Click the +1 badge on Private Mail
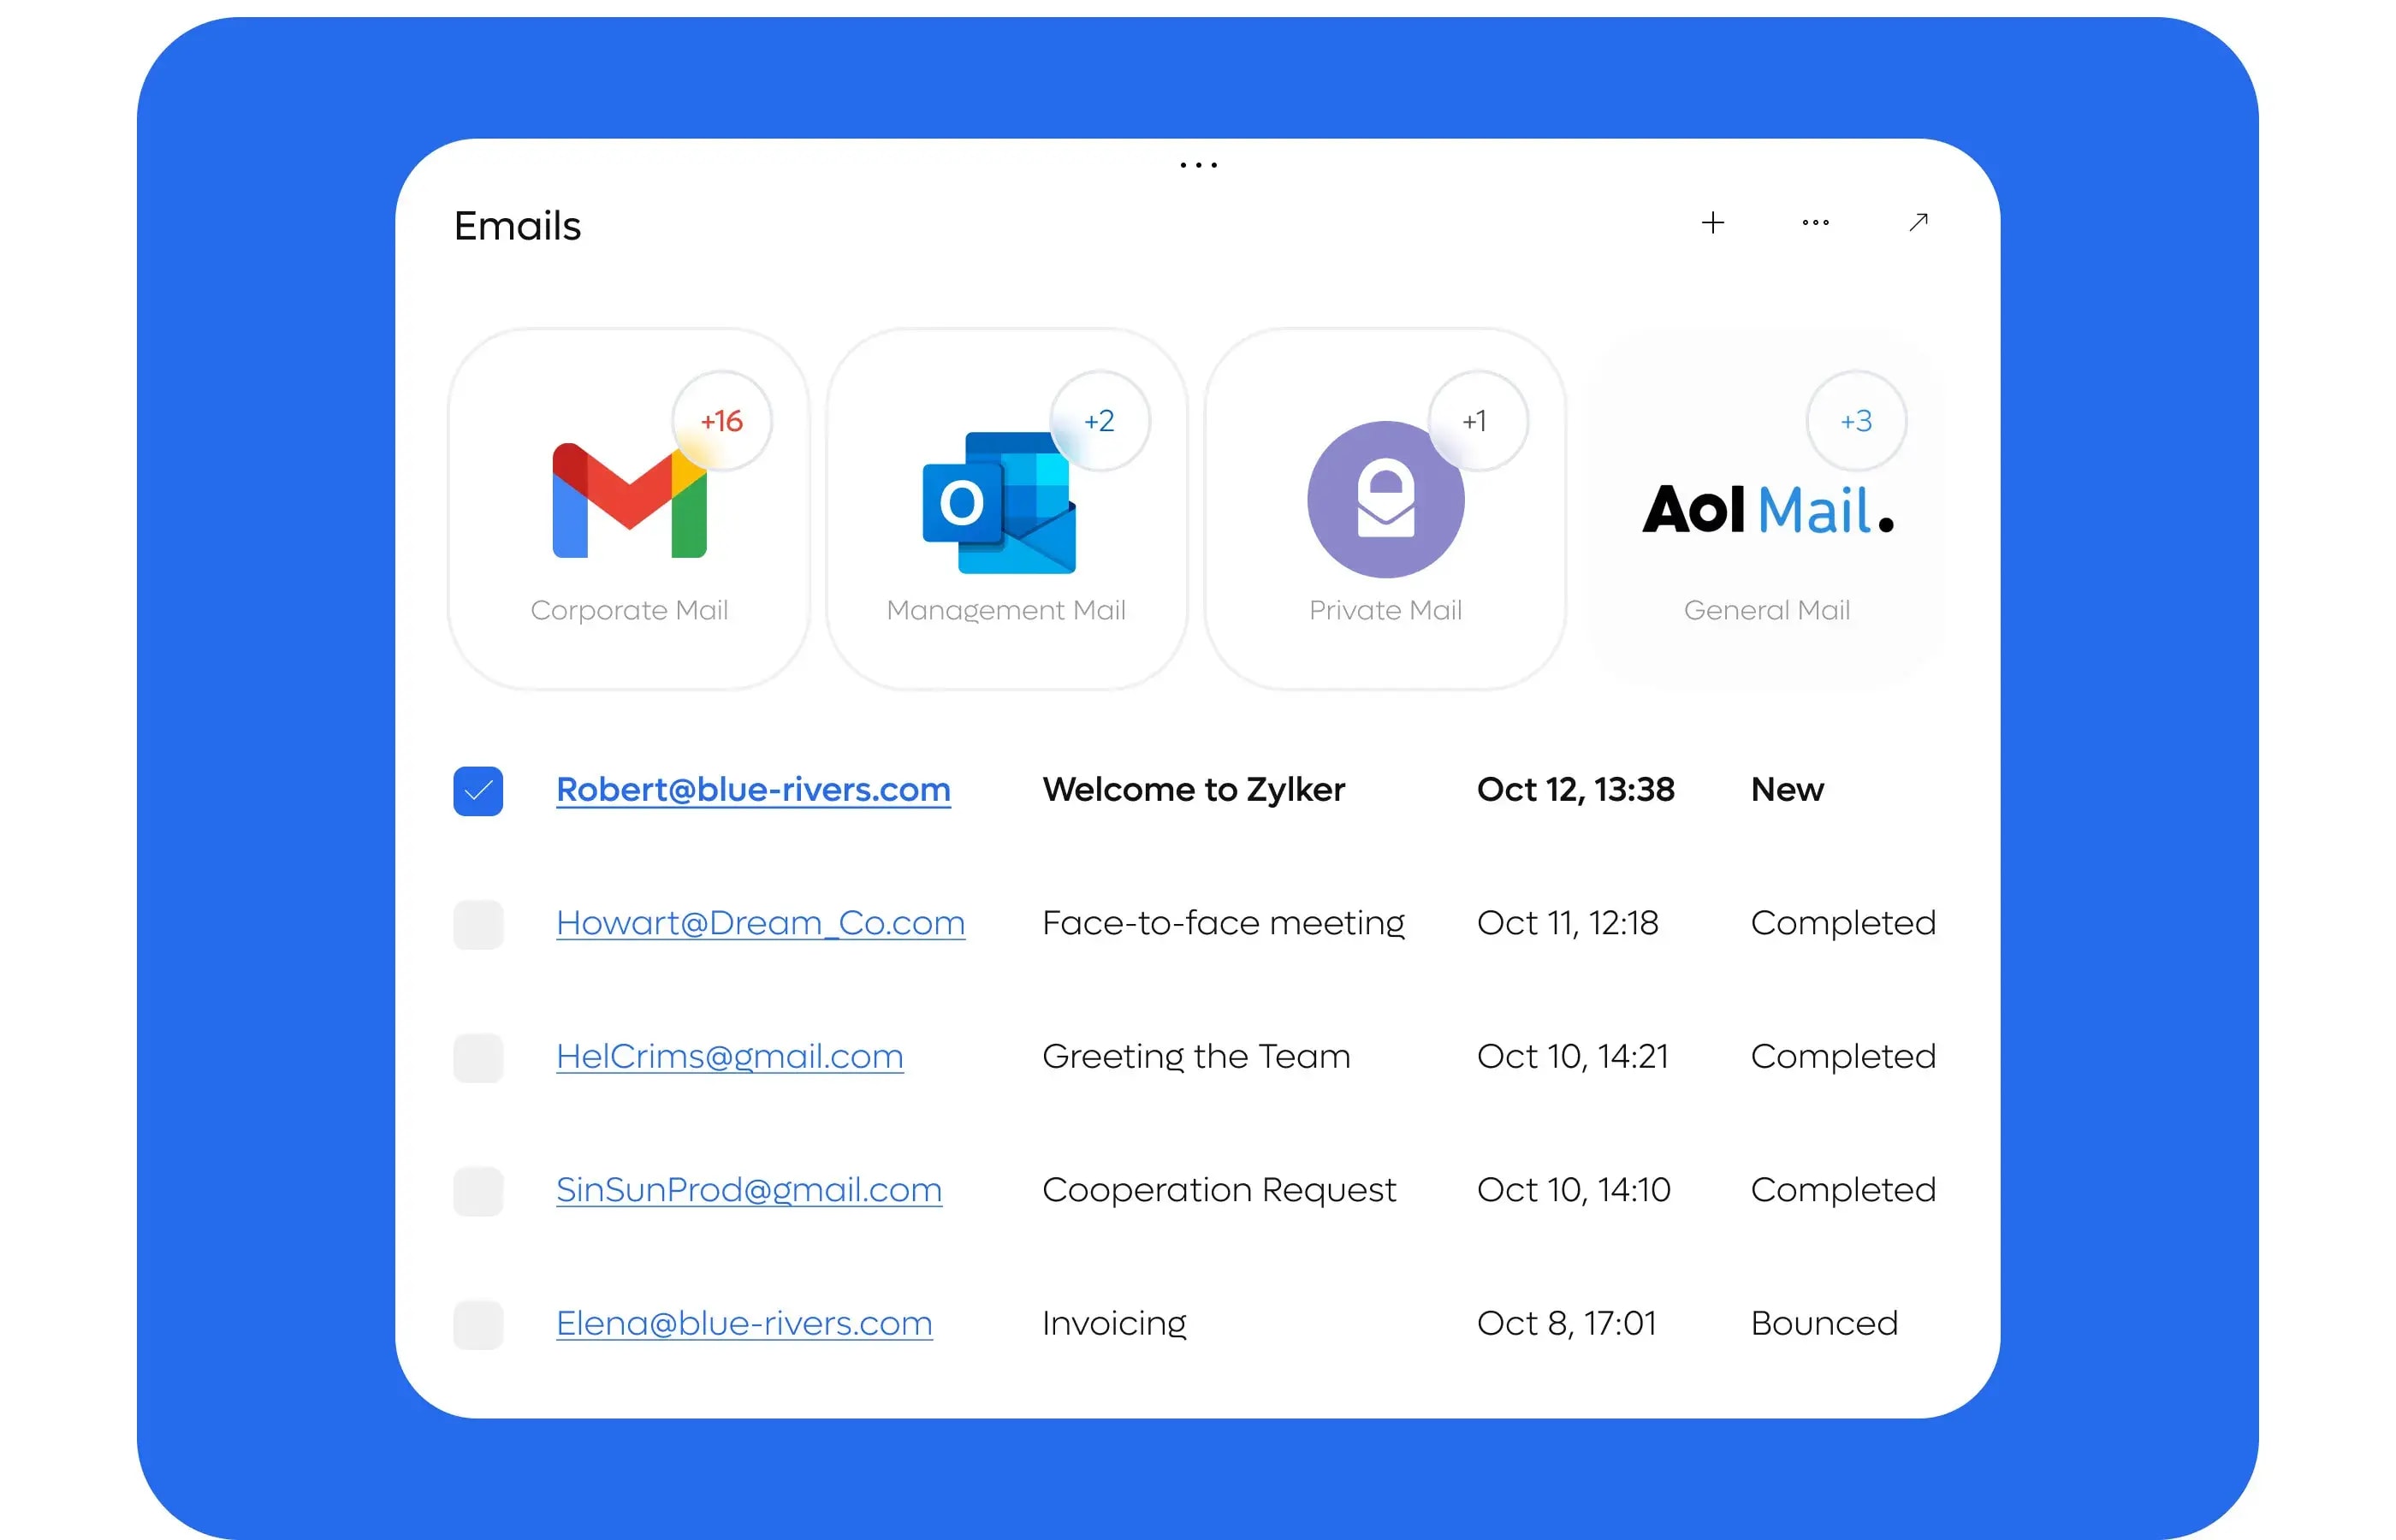This screenshot has height=1540, width=2396. coord(1477,421)
